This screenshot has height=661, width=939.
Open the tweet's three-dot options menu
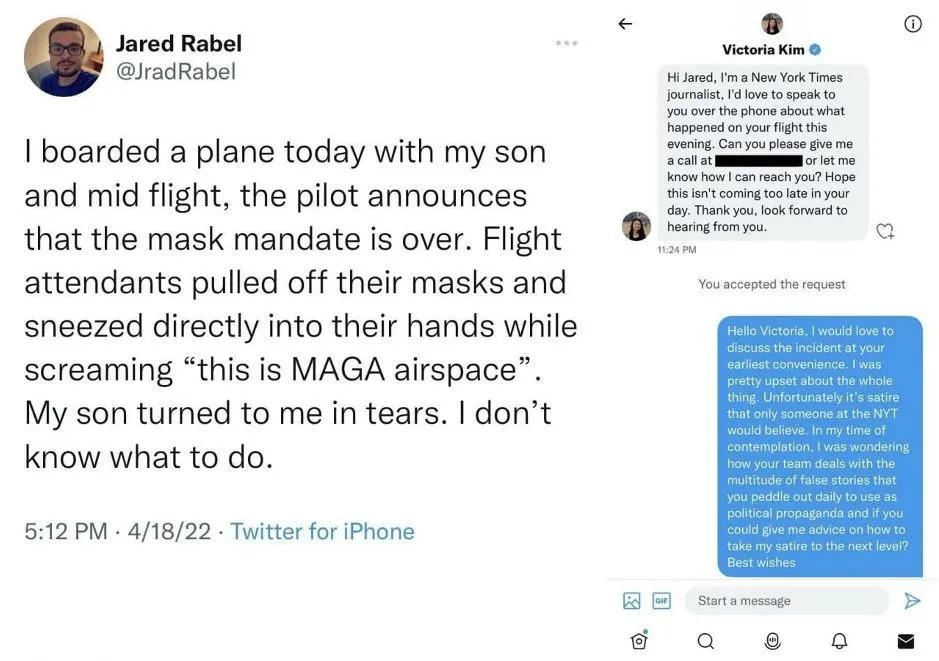pyautogui.click(x=566, y=43)
